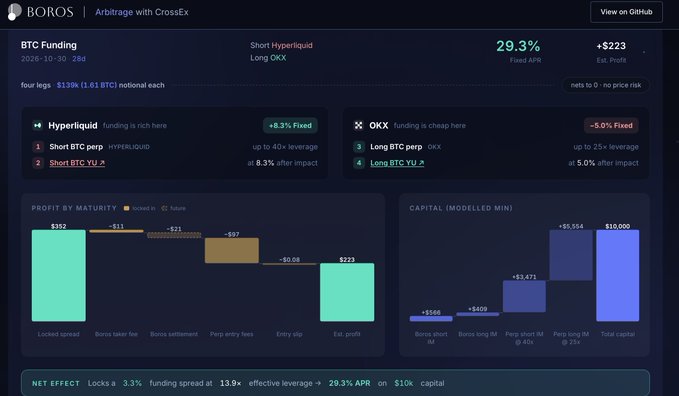The image size is (679, 396).
Task: Click up to 40× leverage text
Action: pos(285,147)
